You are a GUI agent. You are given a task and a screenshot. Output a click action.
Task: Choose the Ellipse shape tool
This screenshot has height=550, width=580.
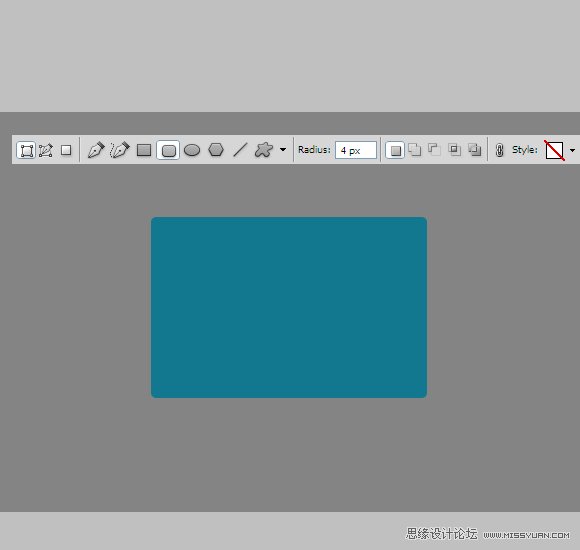(x=192, y=150)
